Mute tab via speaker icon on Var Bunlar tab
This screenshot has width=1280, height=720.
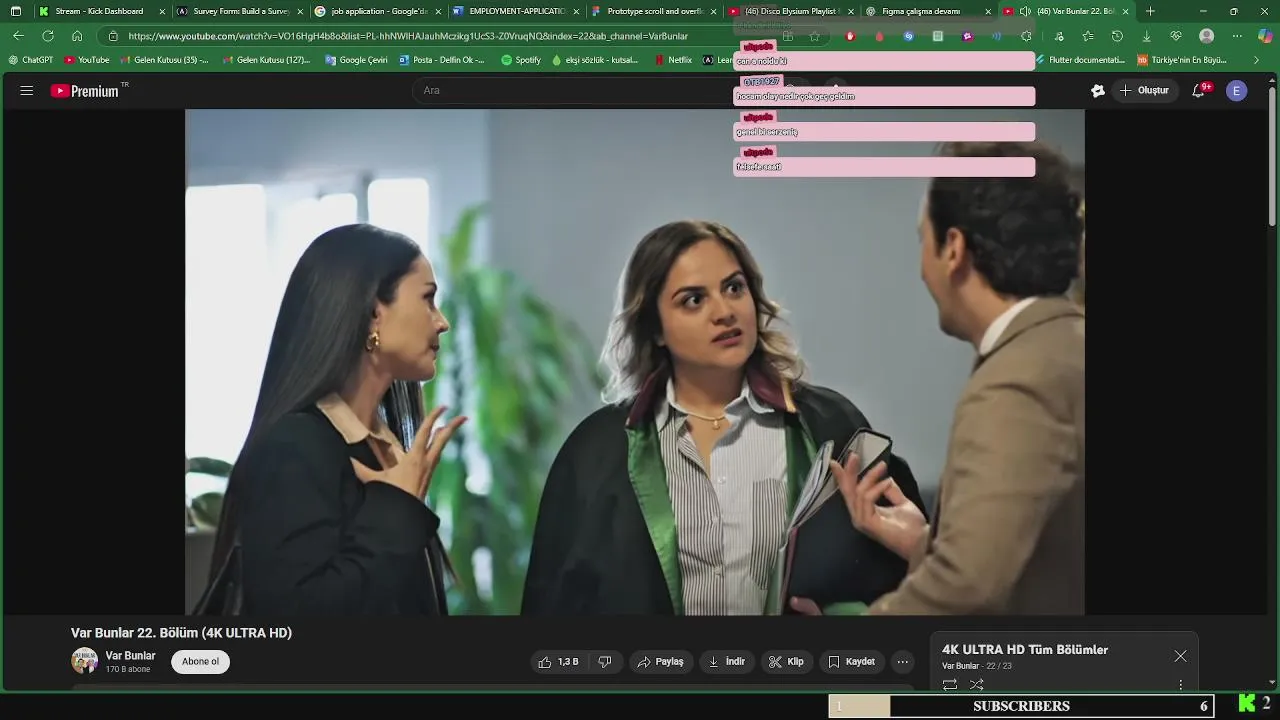tap(1025, 11)
